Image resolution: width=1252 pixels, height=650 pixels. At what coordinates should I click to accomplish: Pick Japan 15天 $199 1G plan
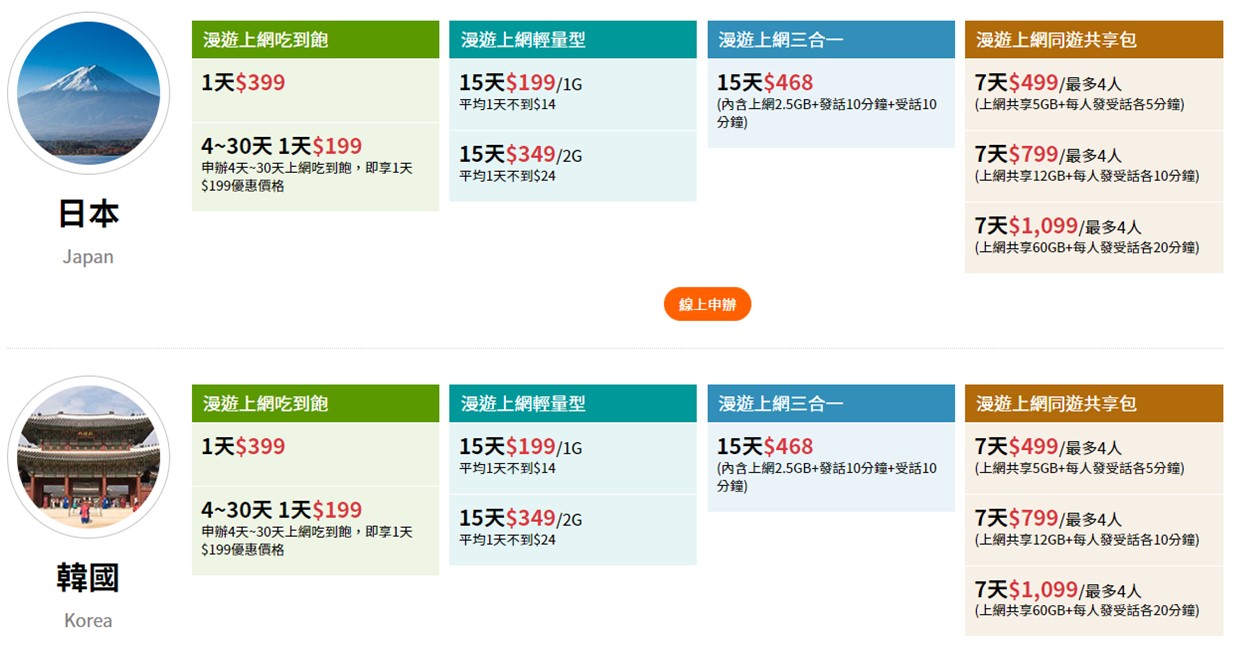click(572, 94)
